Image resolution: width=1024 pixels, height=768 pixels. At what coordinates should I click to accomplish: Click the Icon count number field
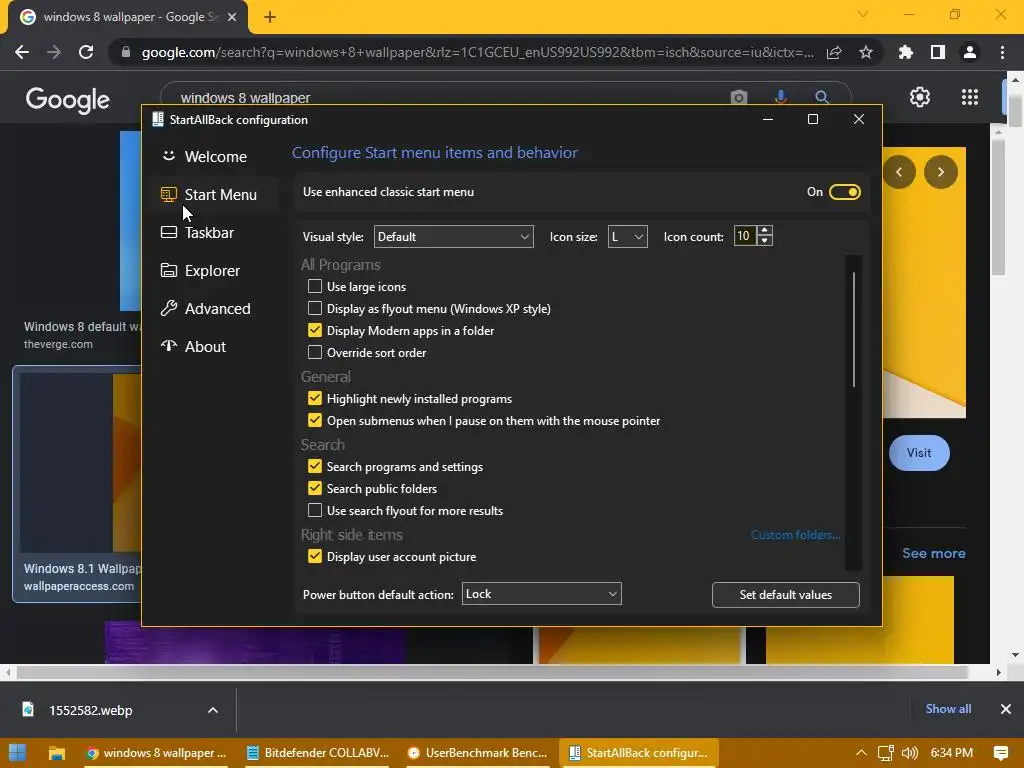coord(744,236)
